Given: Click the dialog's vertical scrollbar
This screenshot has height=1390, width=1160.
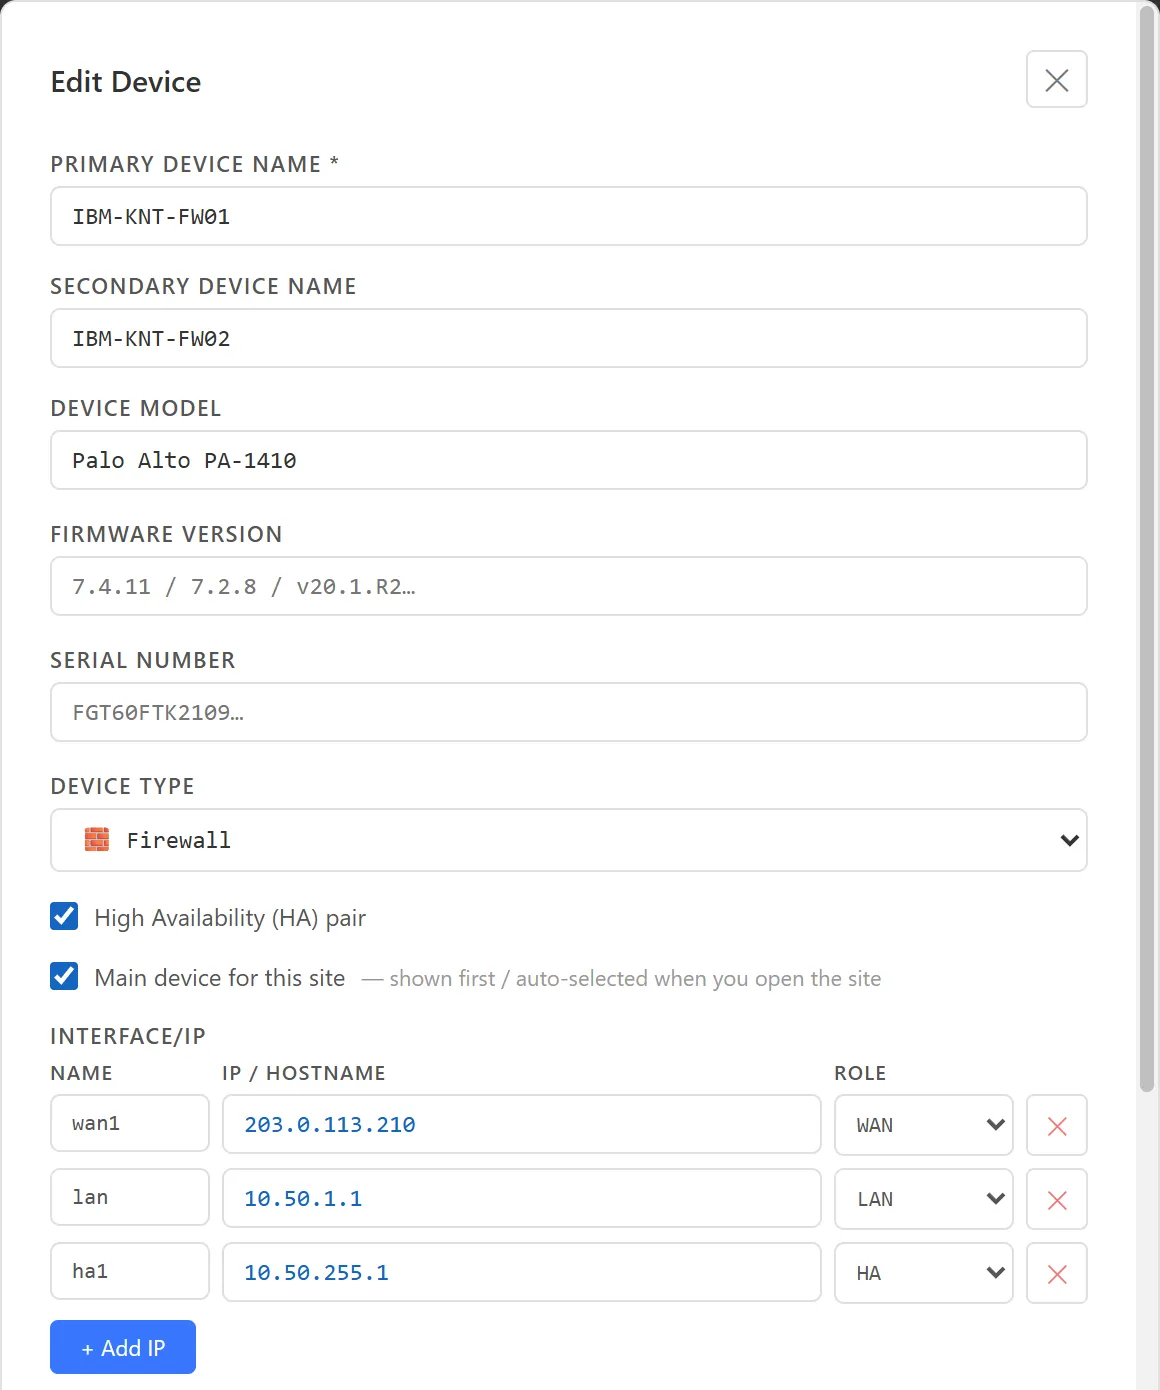Looking at the screenshot, I should [x=1147, y=548].
